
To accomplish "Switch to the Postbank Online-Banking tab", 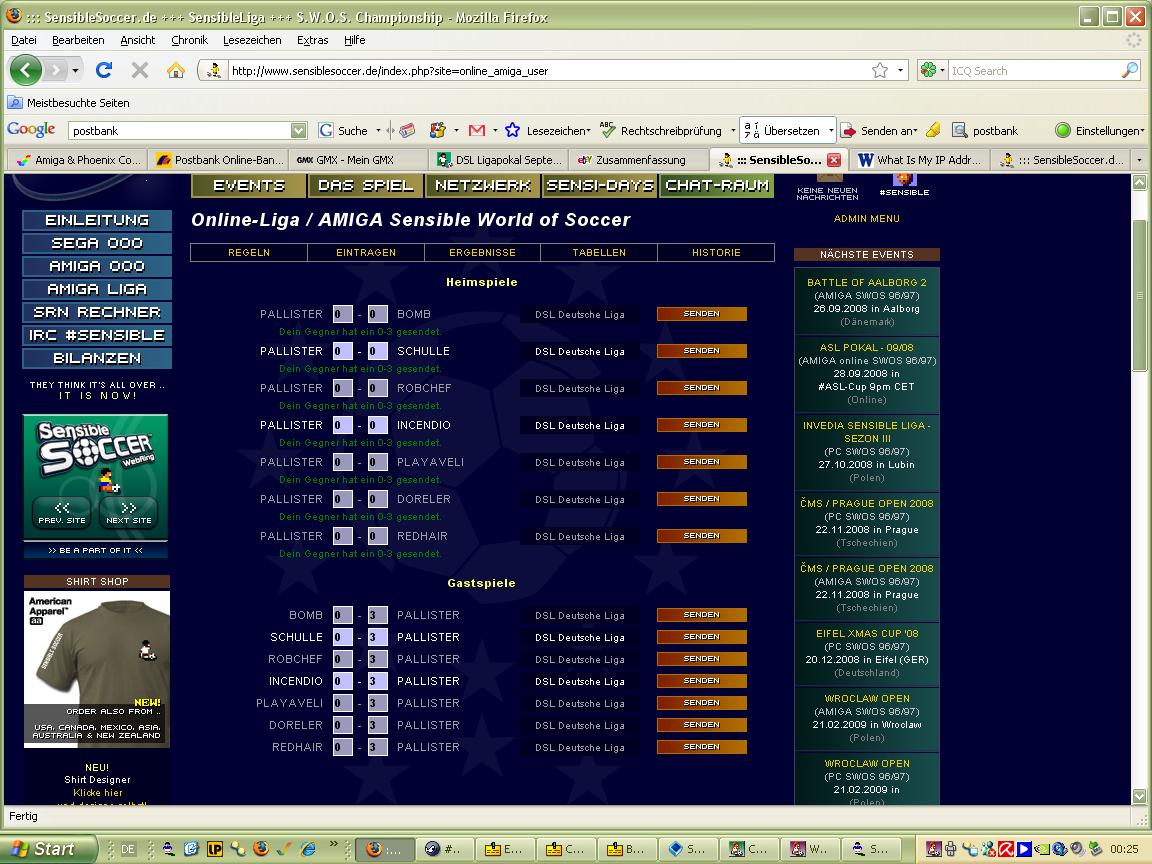I will [221, 160].
